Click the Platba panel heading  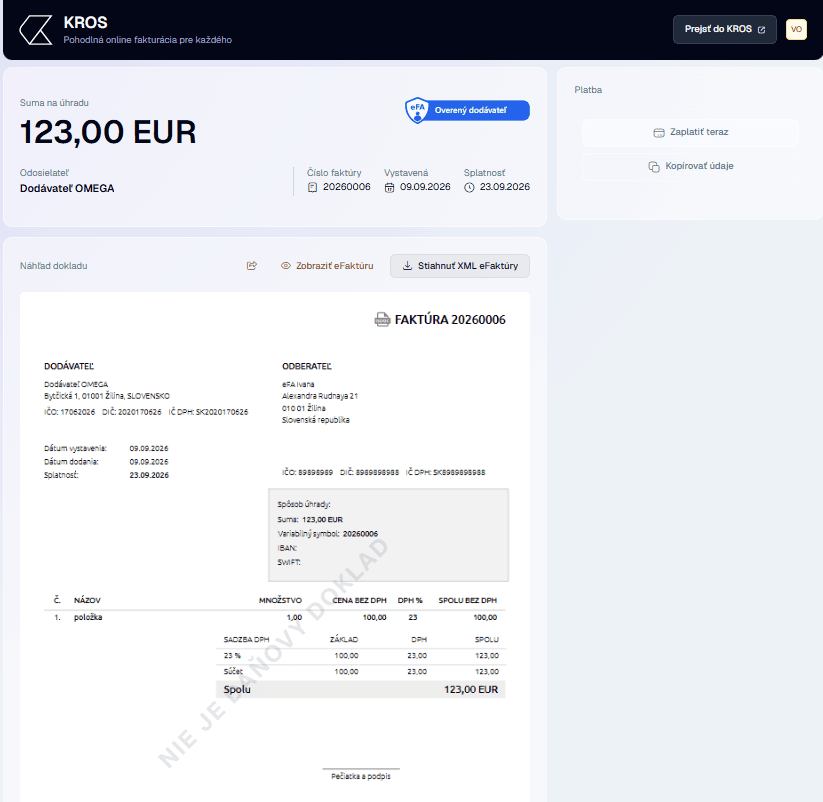[x=588, y=90]
